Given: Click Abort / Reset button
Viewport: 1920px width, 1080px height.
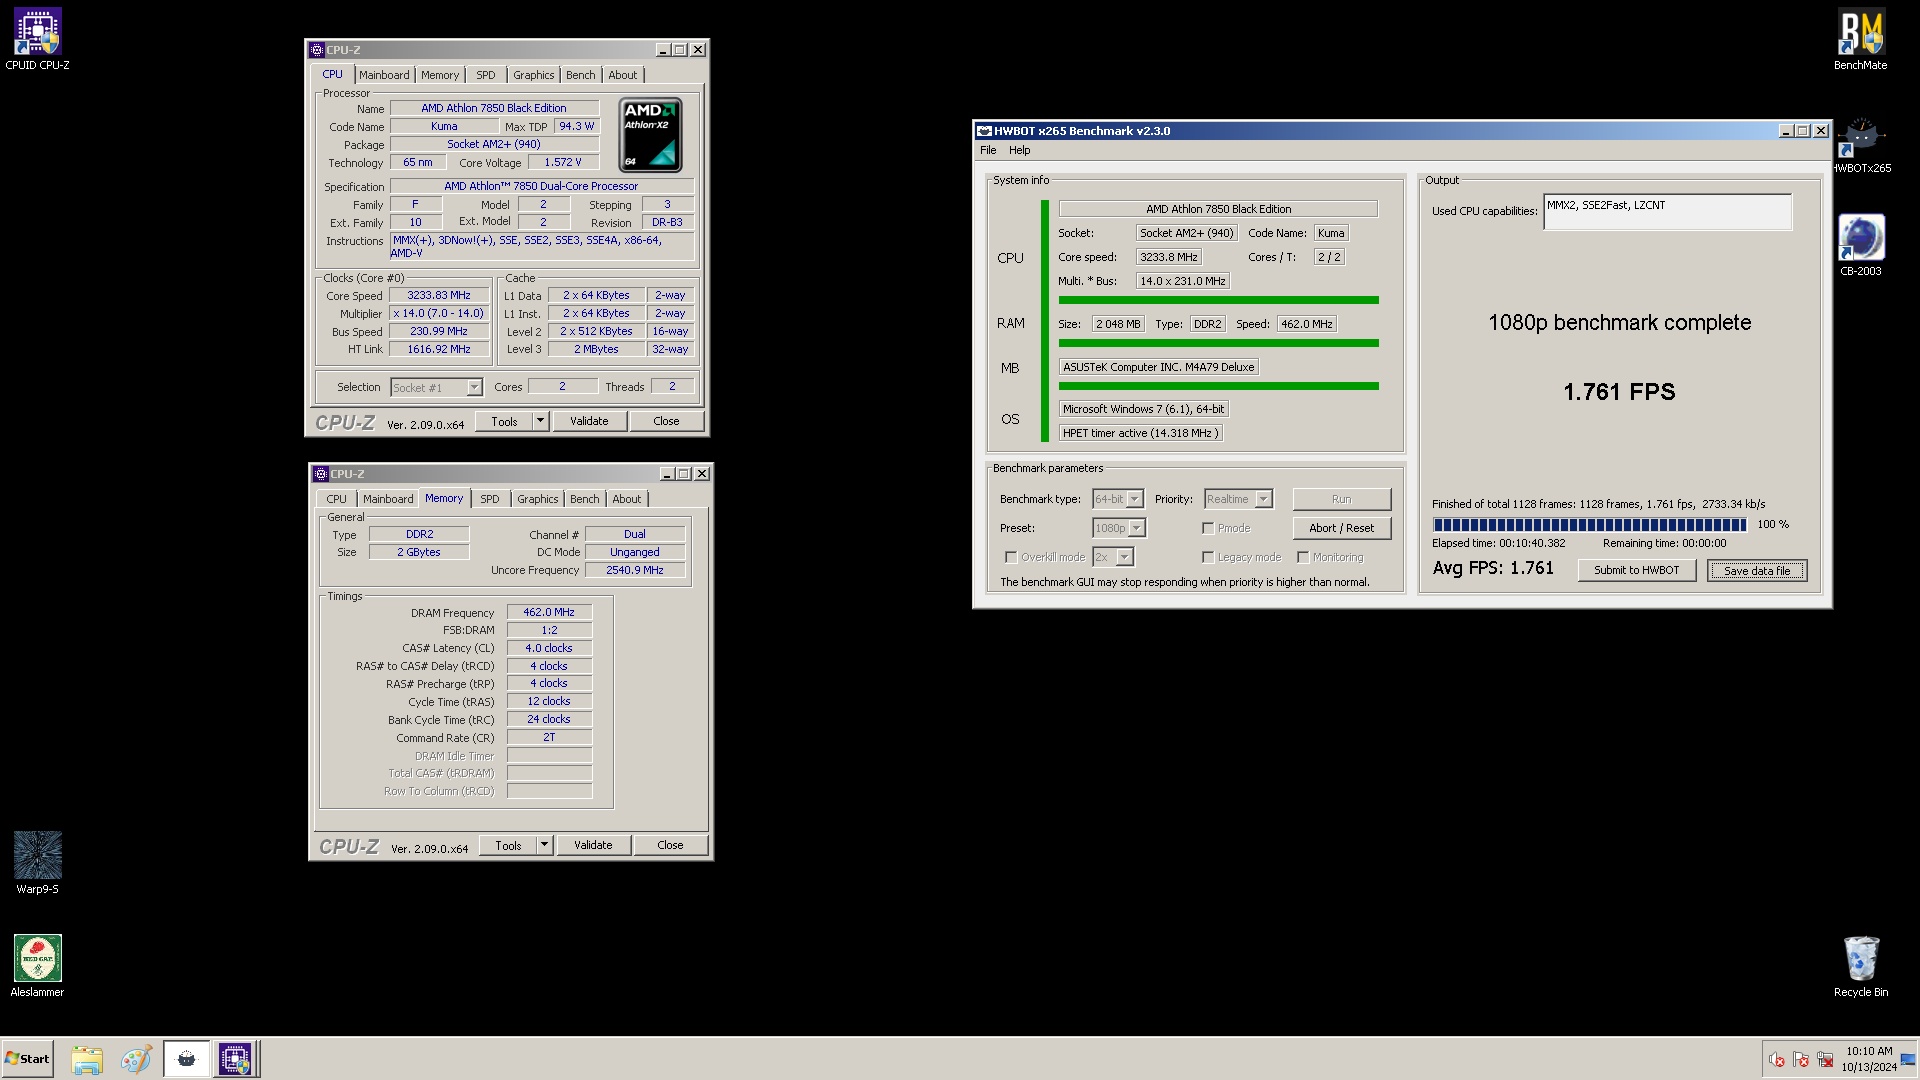Looking at the screenshot, I should [x=1342, y=528].
